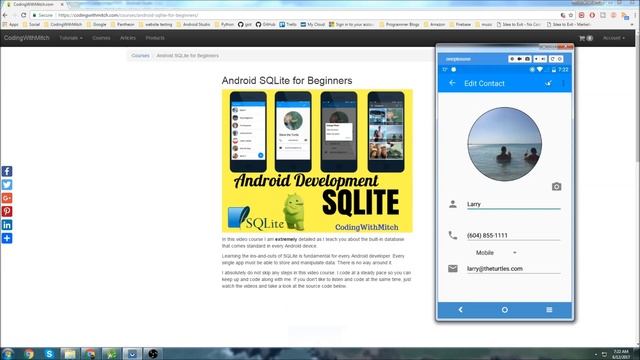
Task: Bookmark this page with the star icon
Action: click(x=571, y=15)
